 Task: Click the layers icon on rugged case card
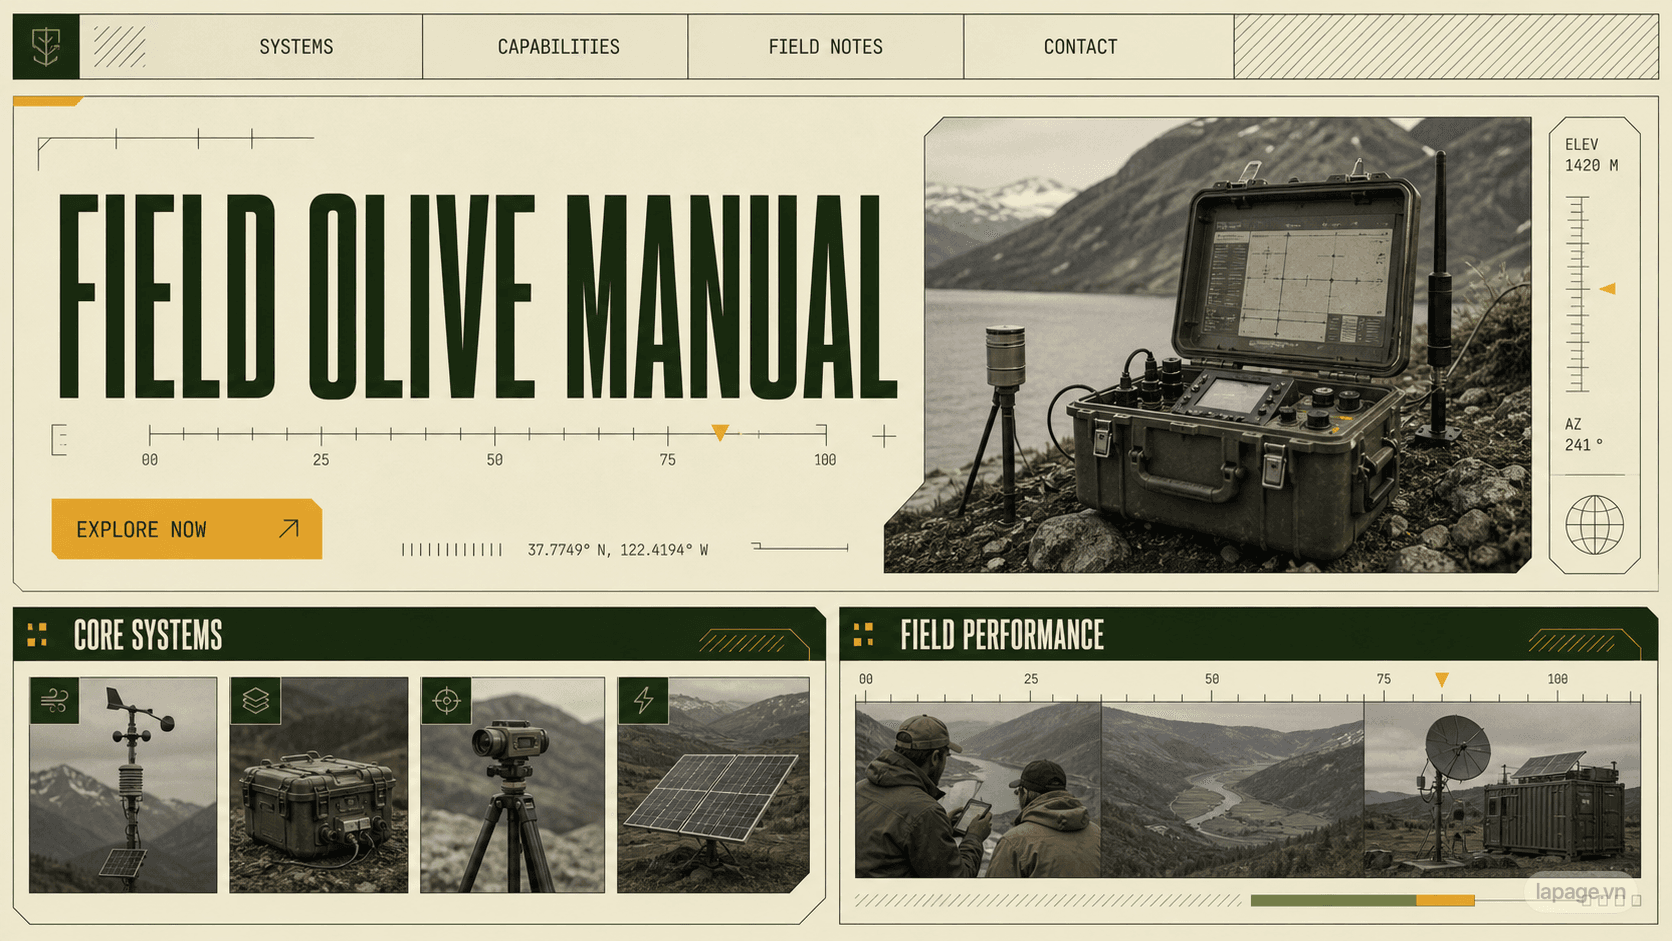[255, 701]
